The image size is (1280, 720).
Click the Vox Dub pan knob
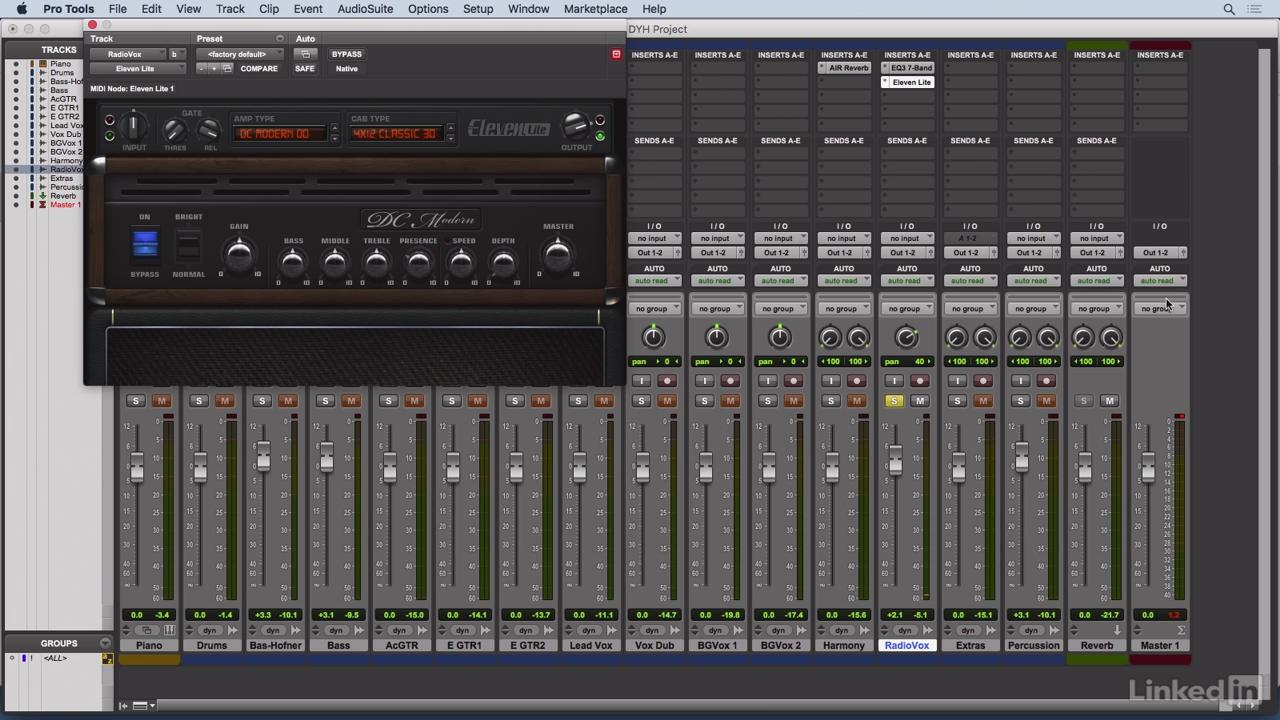(653, 337)
